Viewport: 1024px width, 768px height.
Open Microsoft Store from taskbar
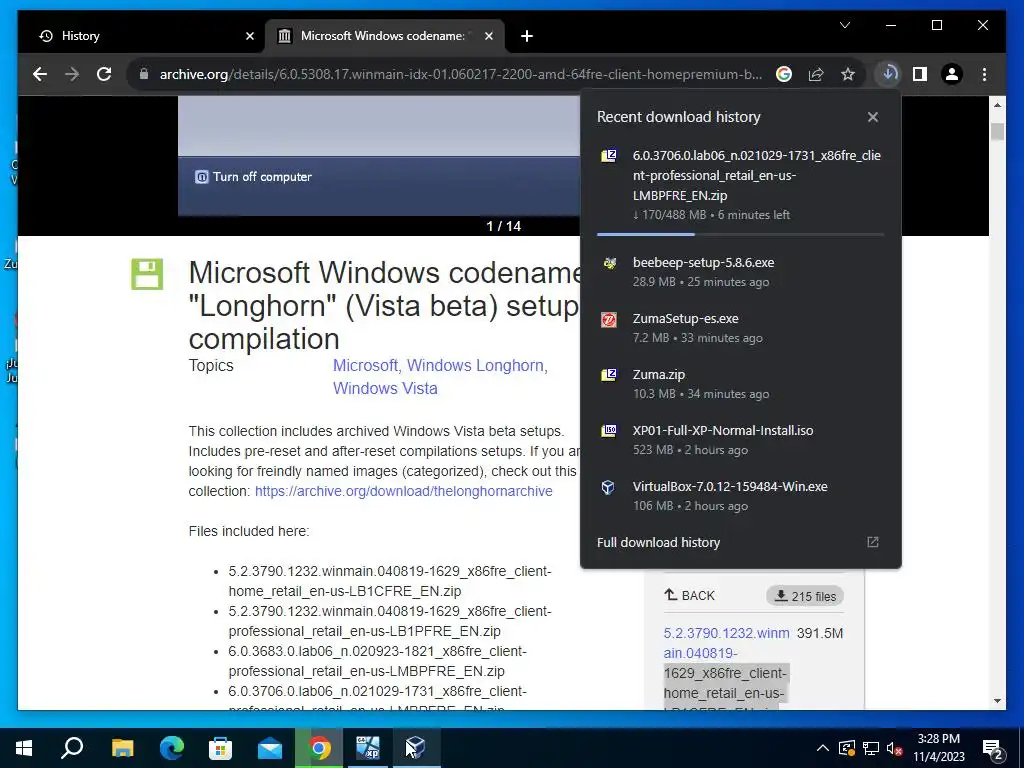[221, 748]
